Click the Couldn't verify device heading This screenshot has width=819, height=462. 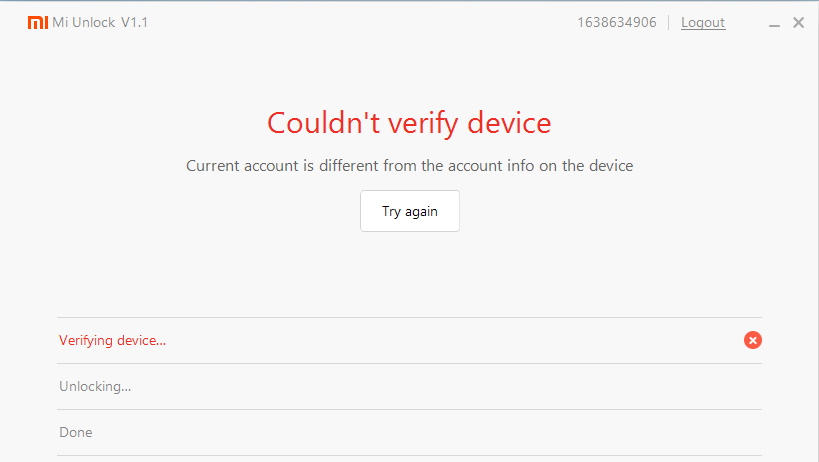tap(409, 123)
